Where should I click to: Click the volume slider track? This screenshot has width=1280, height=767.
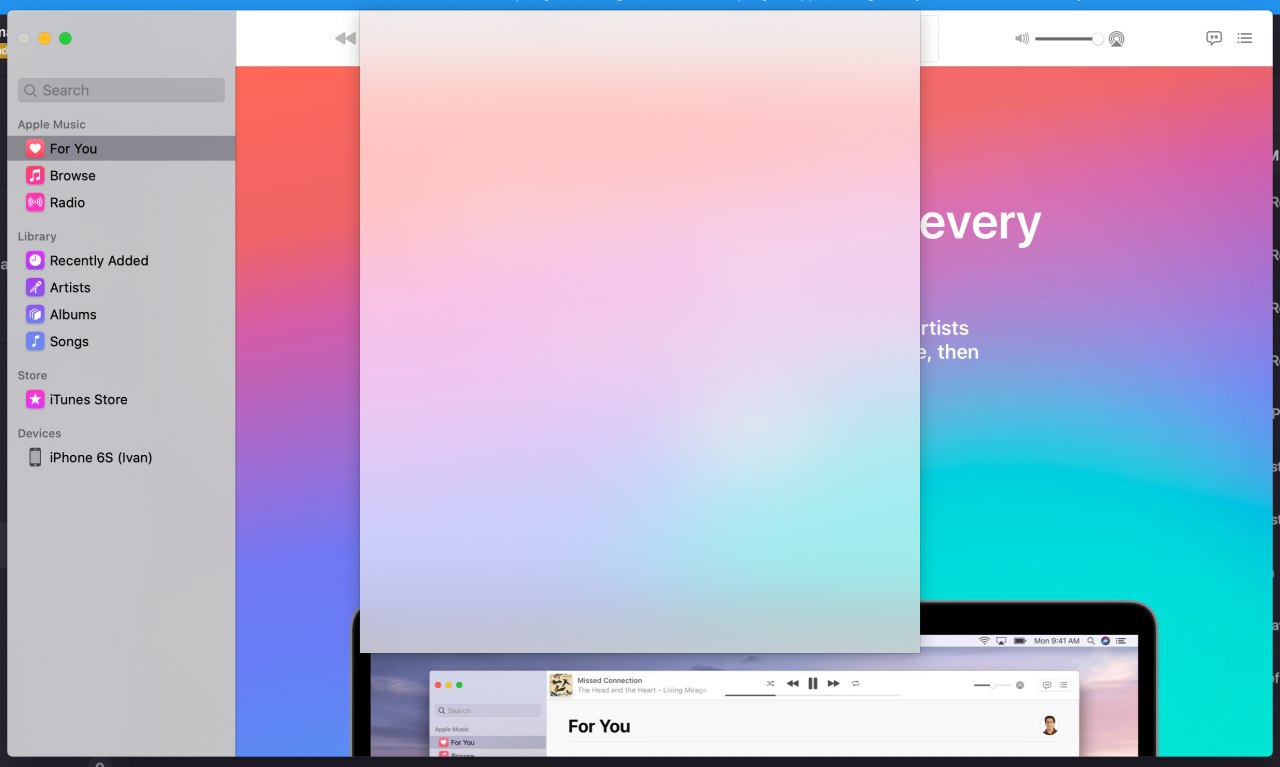click(x=1068, y=39)
